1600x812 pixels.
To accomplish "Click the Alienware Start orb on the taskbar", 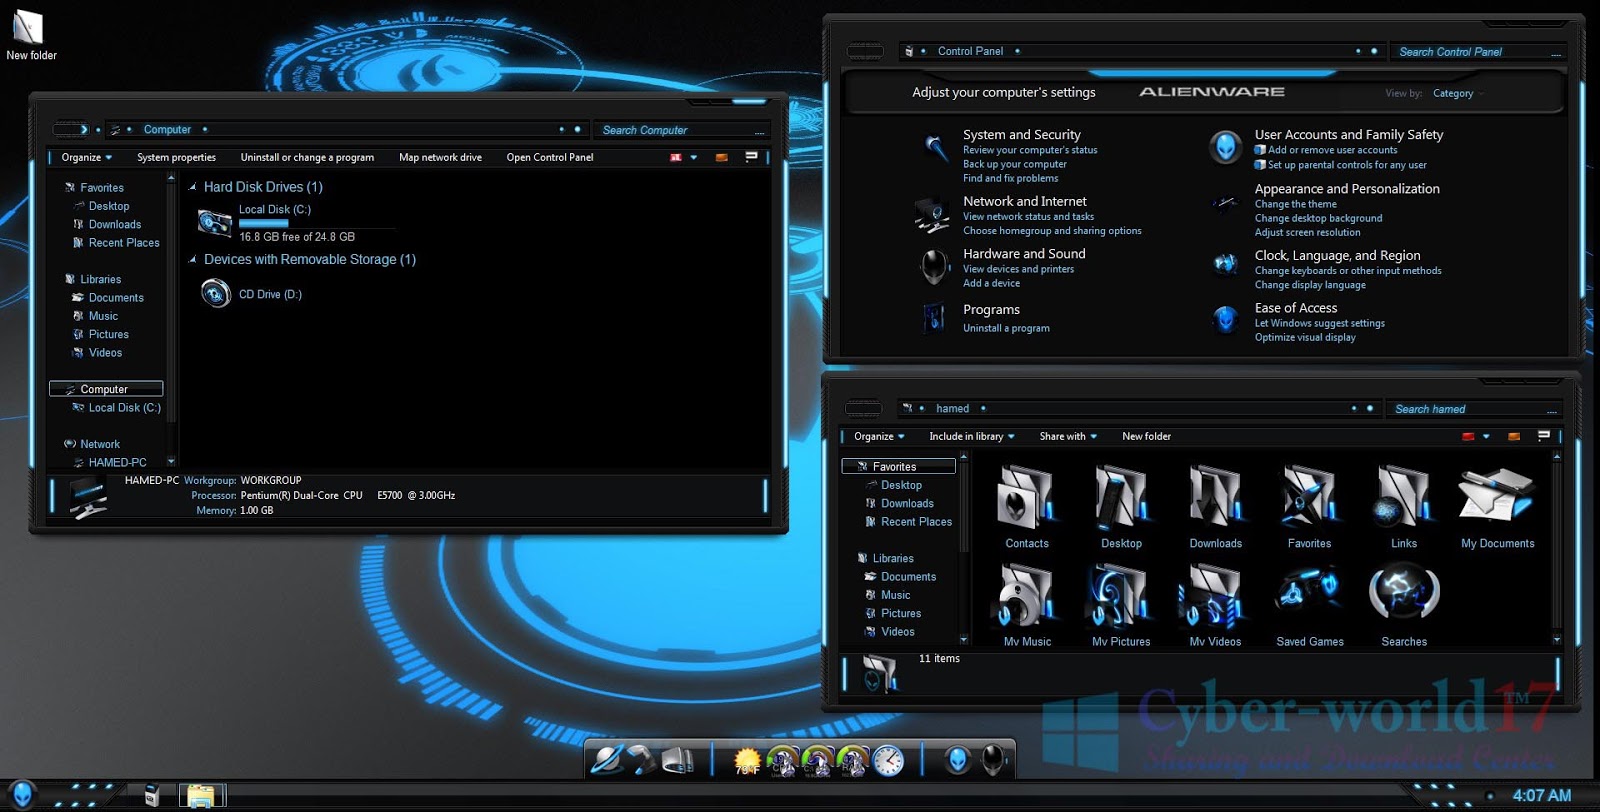I will tap(22, 795).
